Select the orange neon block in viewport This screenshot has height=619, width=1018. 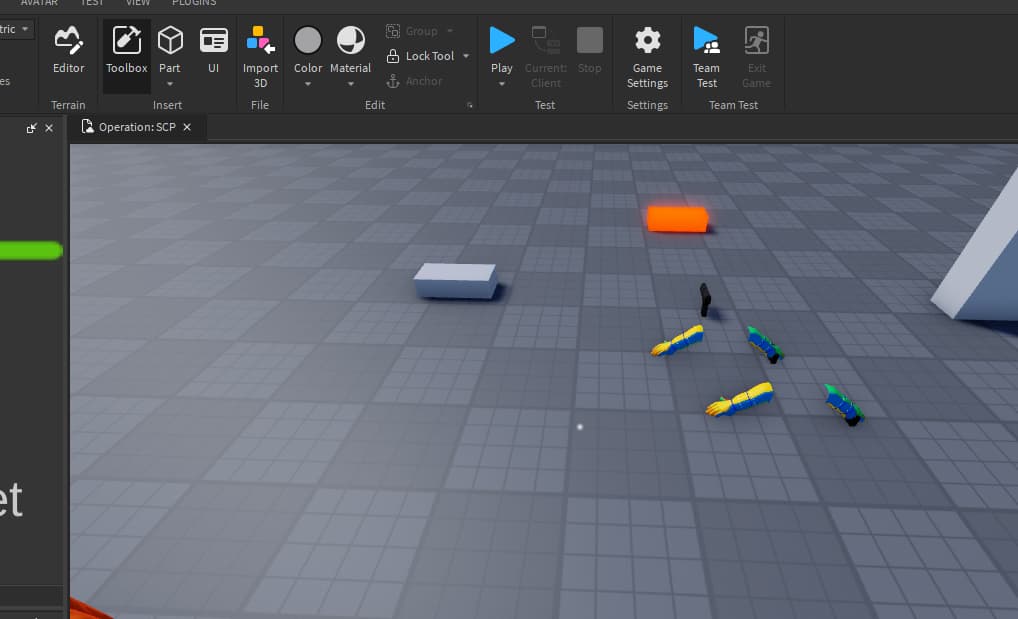point(677,219)
